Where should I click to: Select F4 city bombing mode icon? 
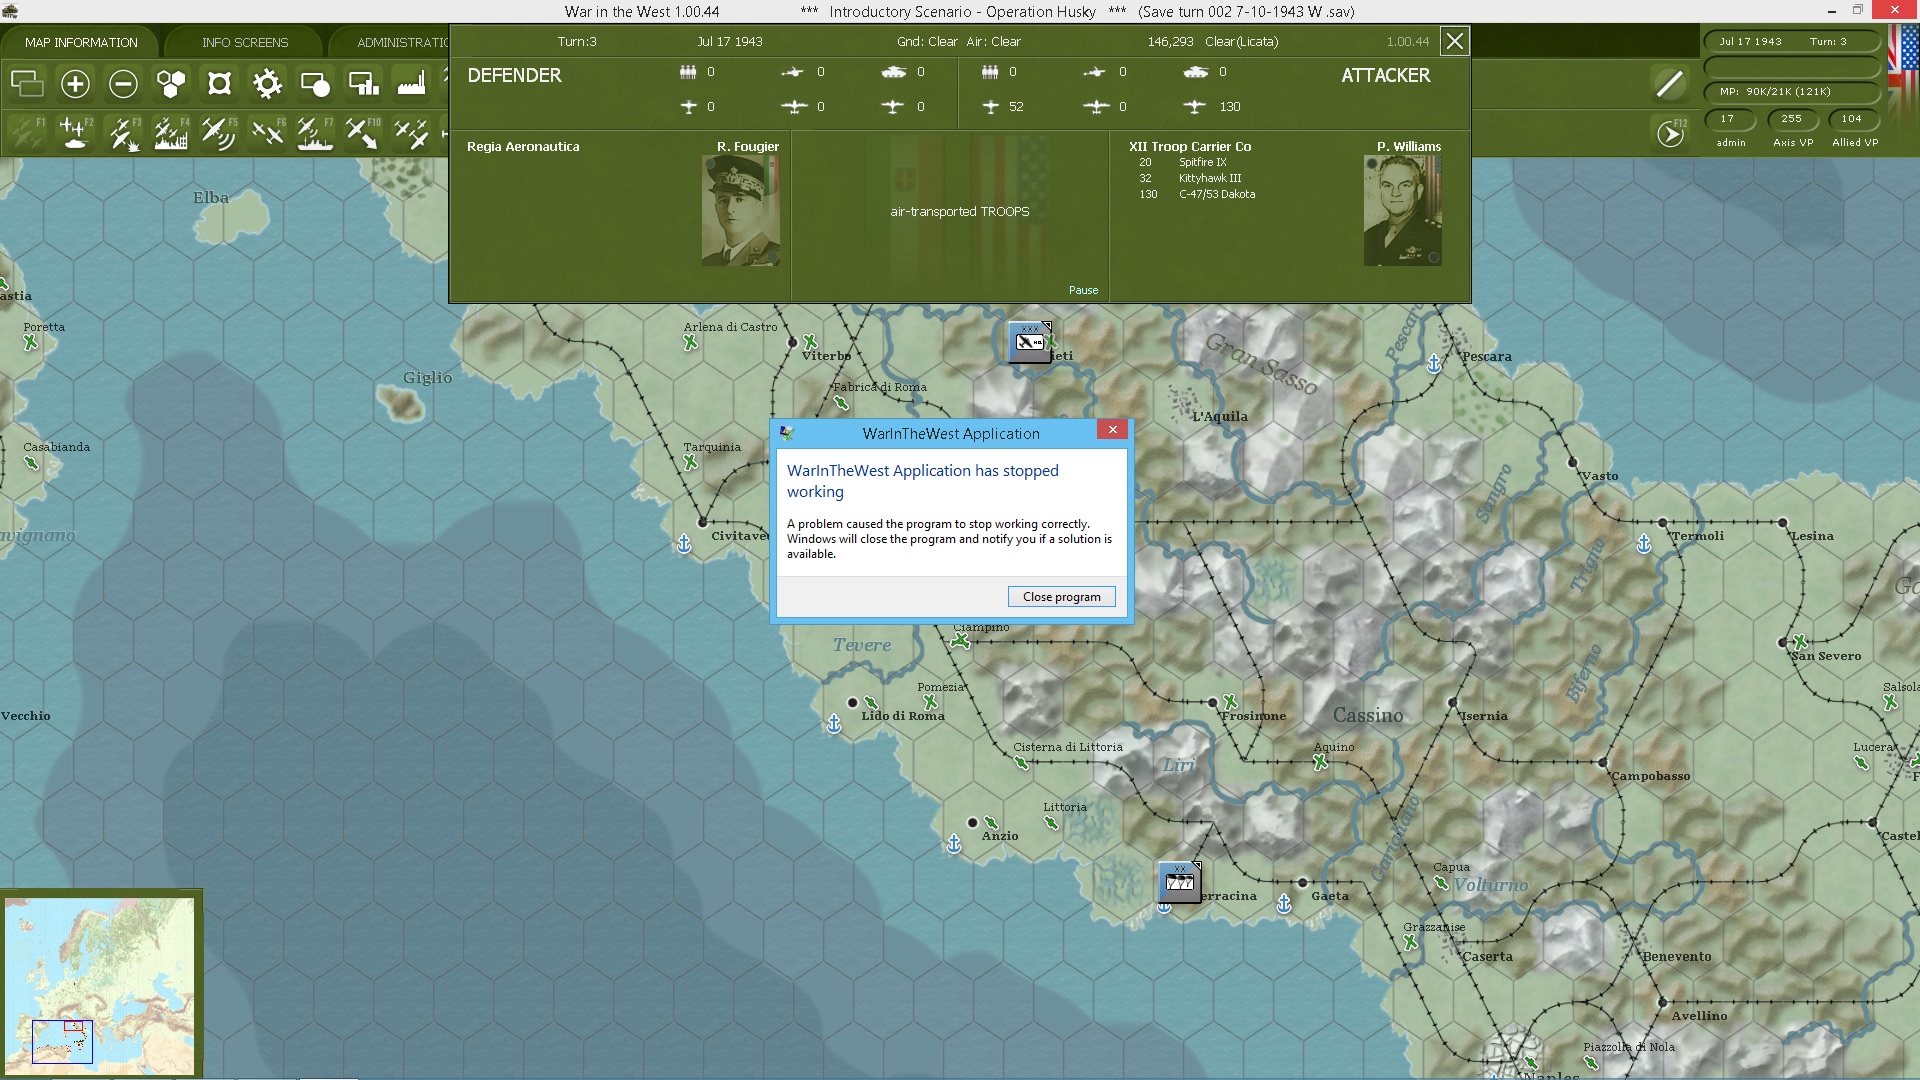pos(171,132)
